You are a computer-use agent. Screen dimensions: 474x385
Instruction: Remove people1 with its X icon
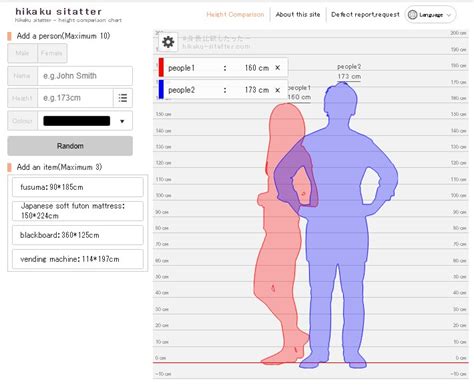click(277, 68)
